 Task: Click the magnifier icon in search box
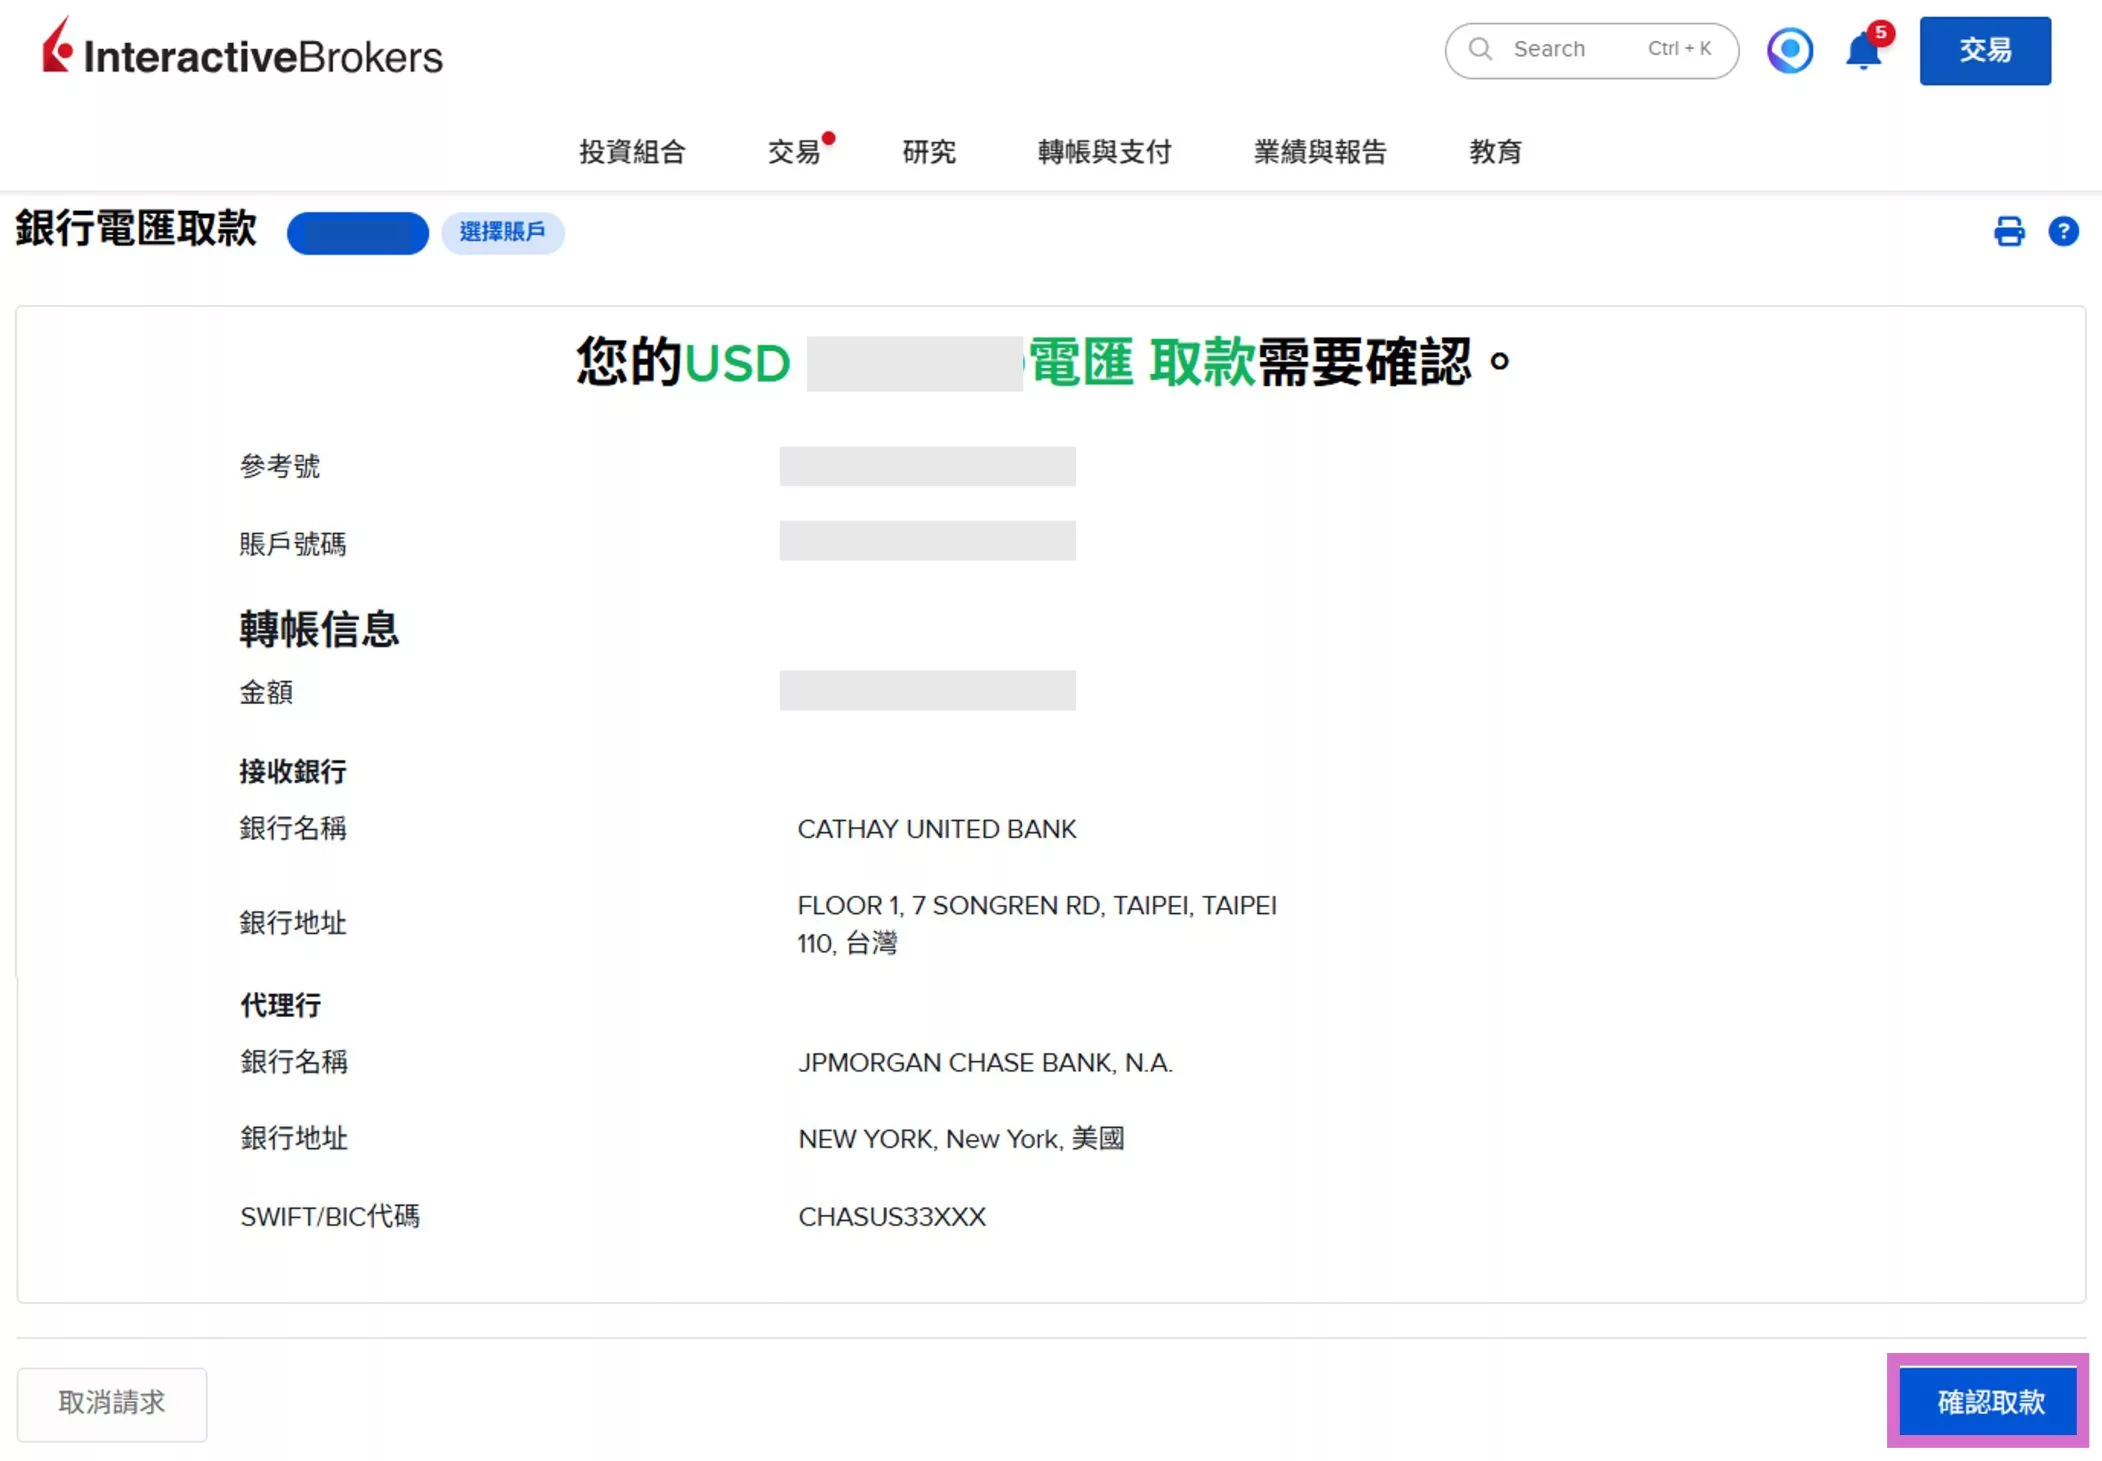1480,49
